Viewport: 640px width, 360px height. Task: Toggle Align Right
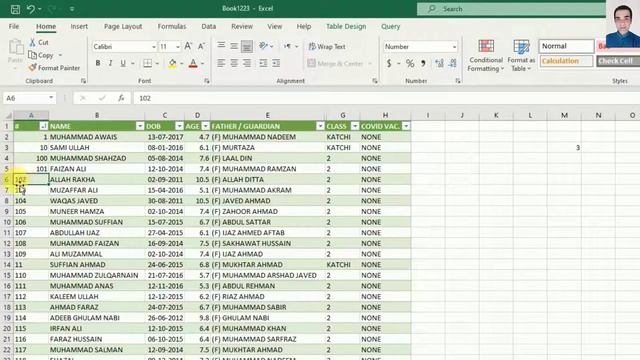coord(247,63)
